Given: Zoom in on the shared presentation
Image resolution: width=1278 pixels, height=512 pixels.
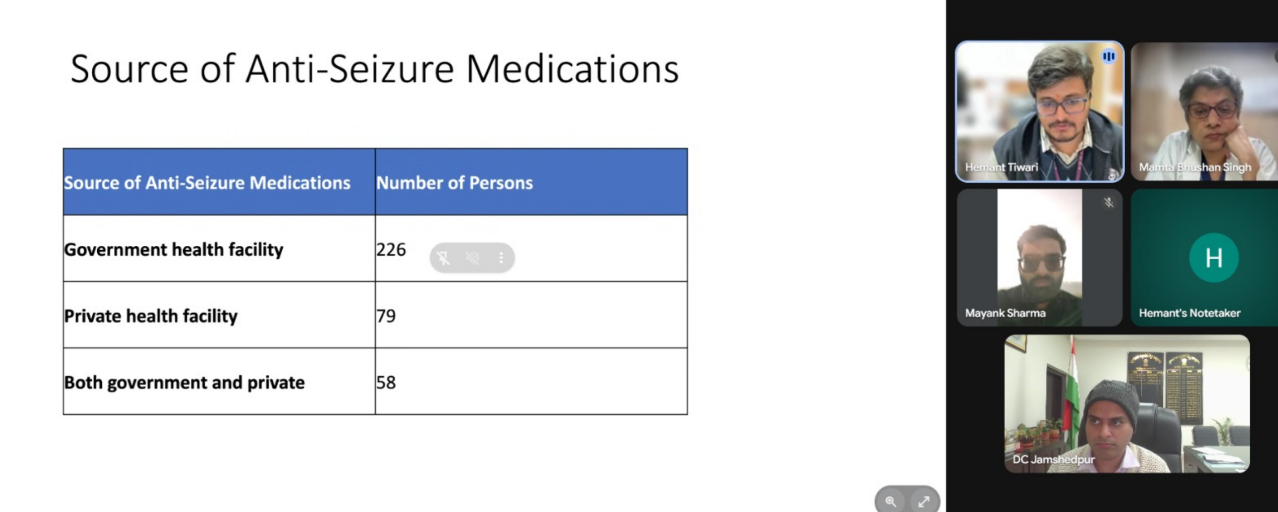Looking at the screenshot, I should coord(891,502).
